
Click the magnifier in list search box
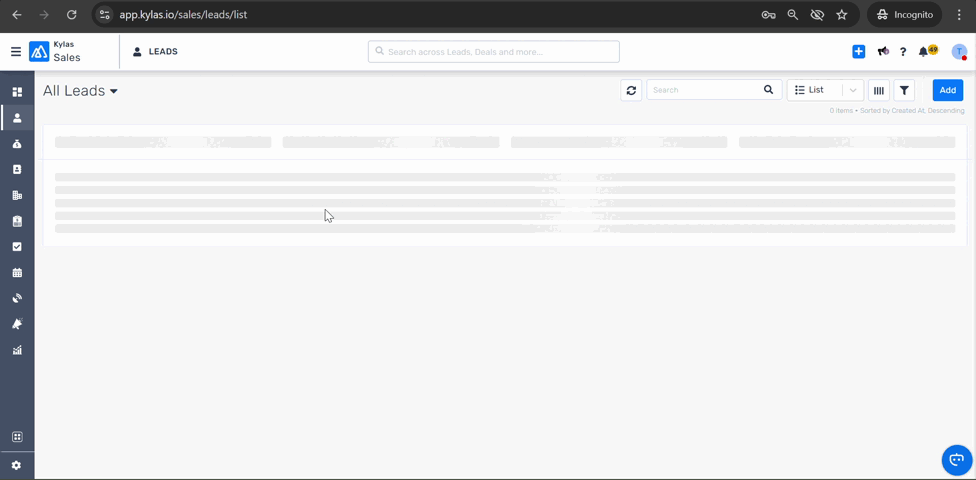point(769,90)
